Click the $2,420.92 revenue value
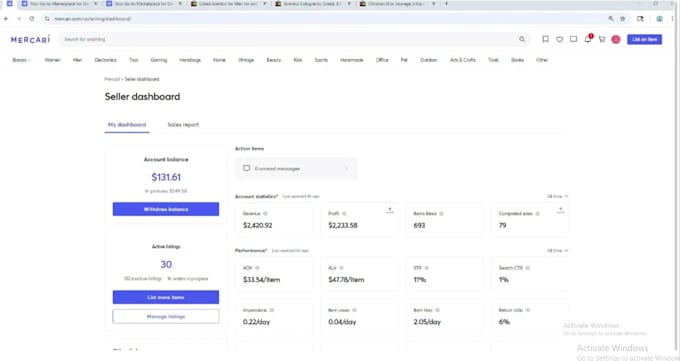Image resolution: width=680 pixels, height=361 pixels. pos(258,225)
